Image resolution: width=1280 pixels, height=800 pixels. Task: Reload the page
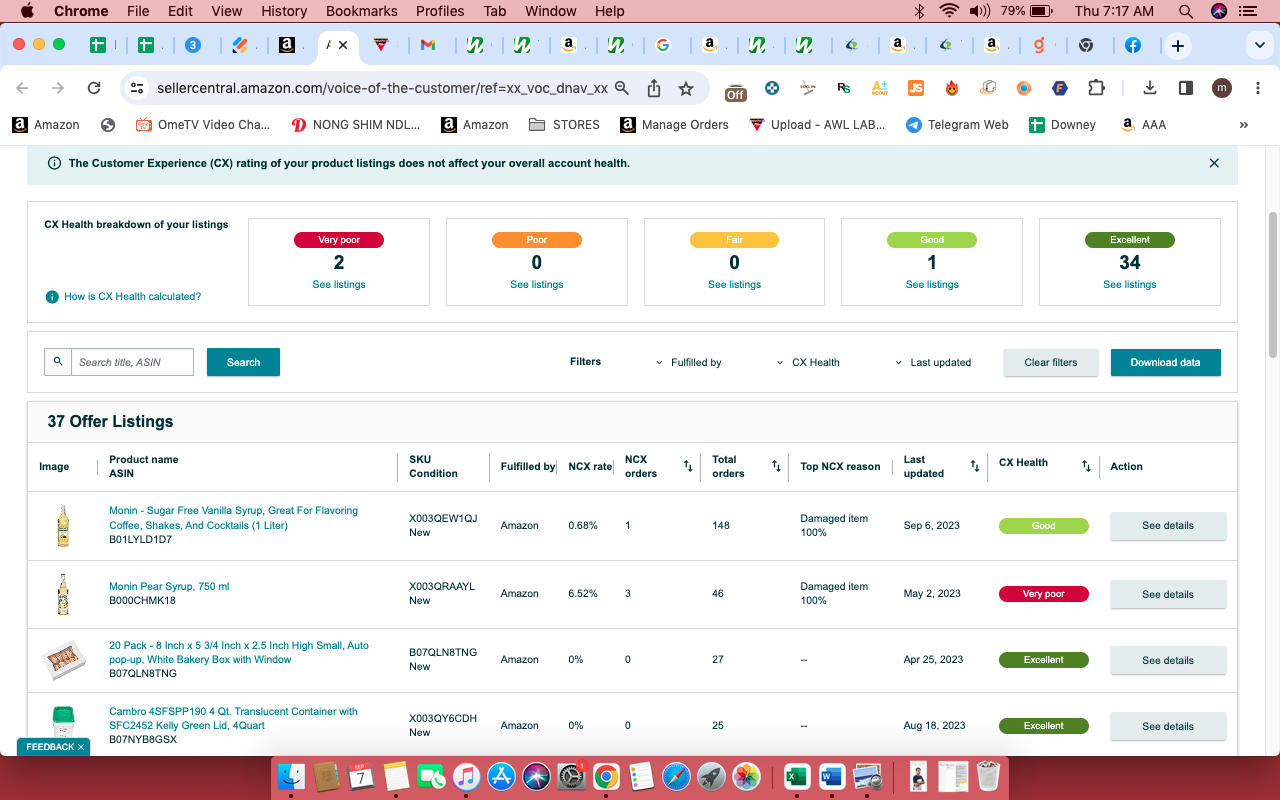coord(94,88)
